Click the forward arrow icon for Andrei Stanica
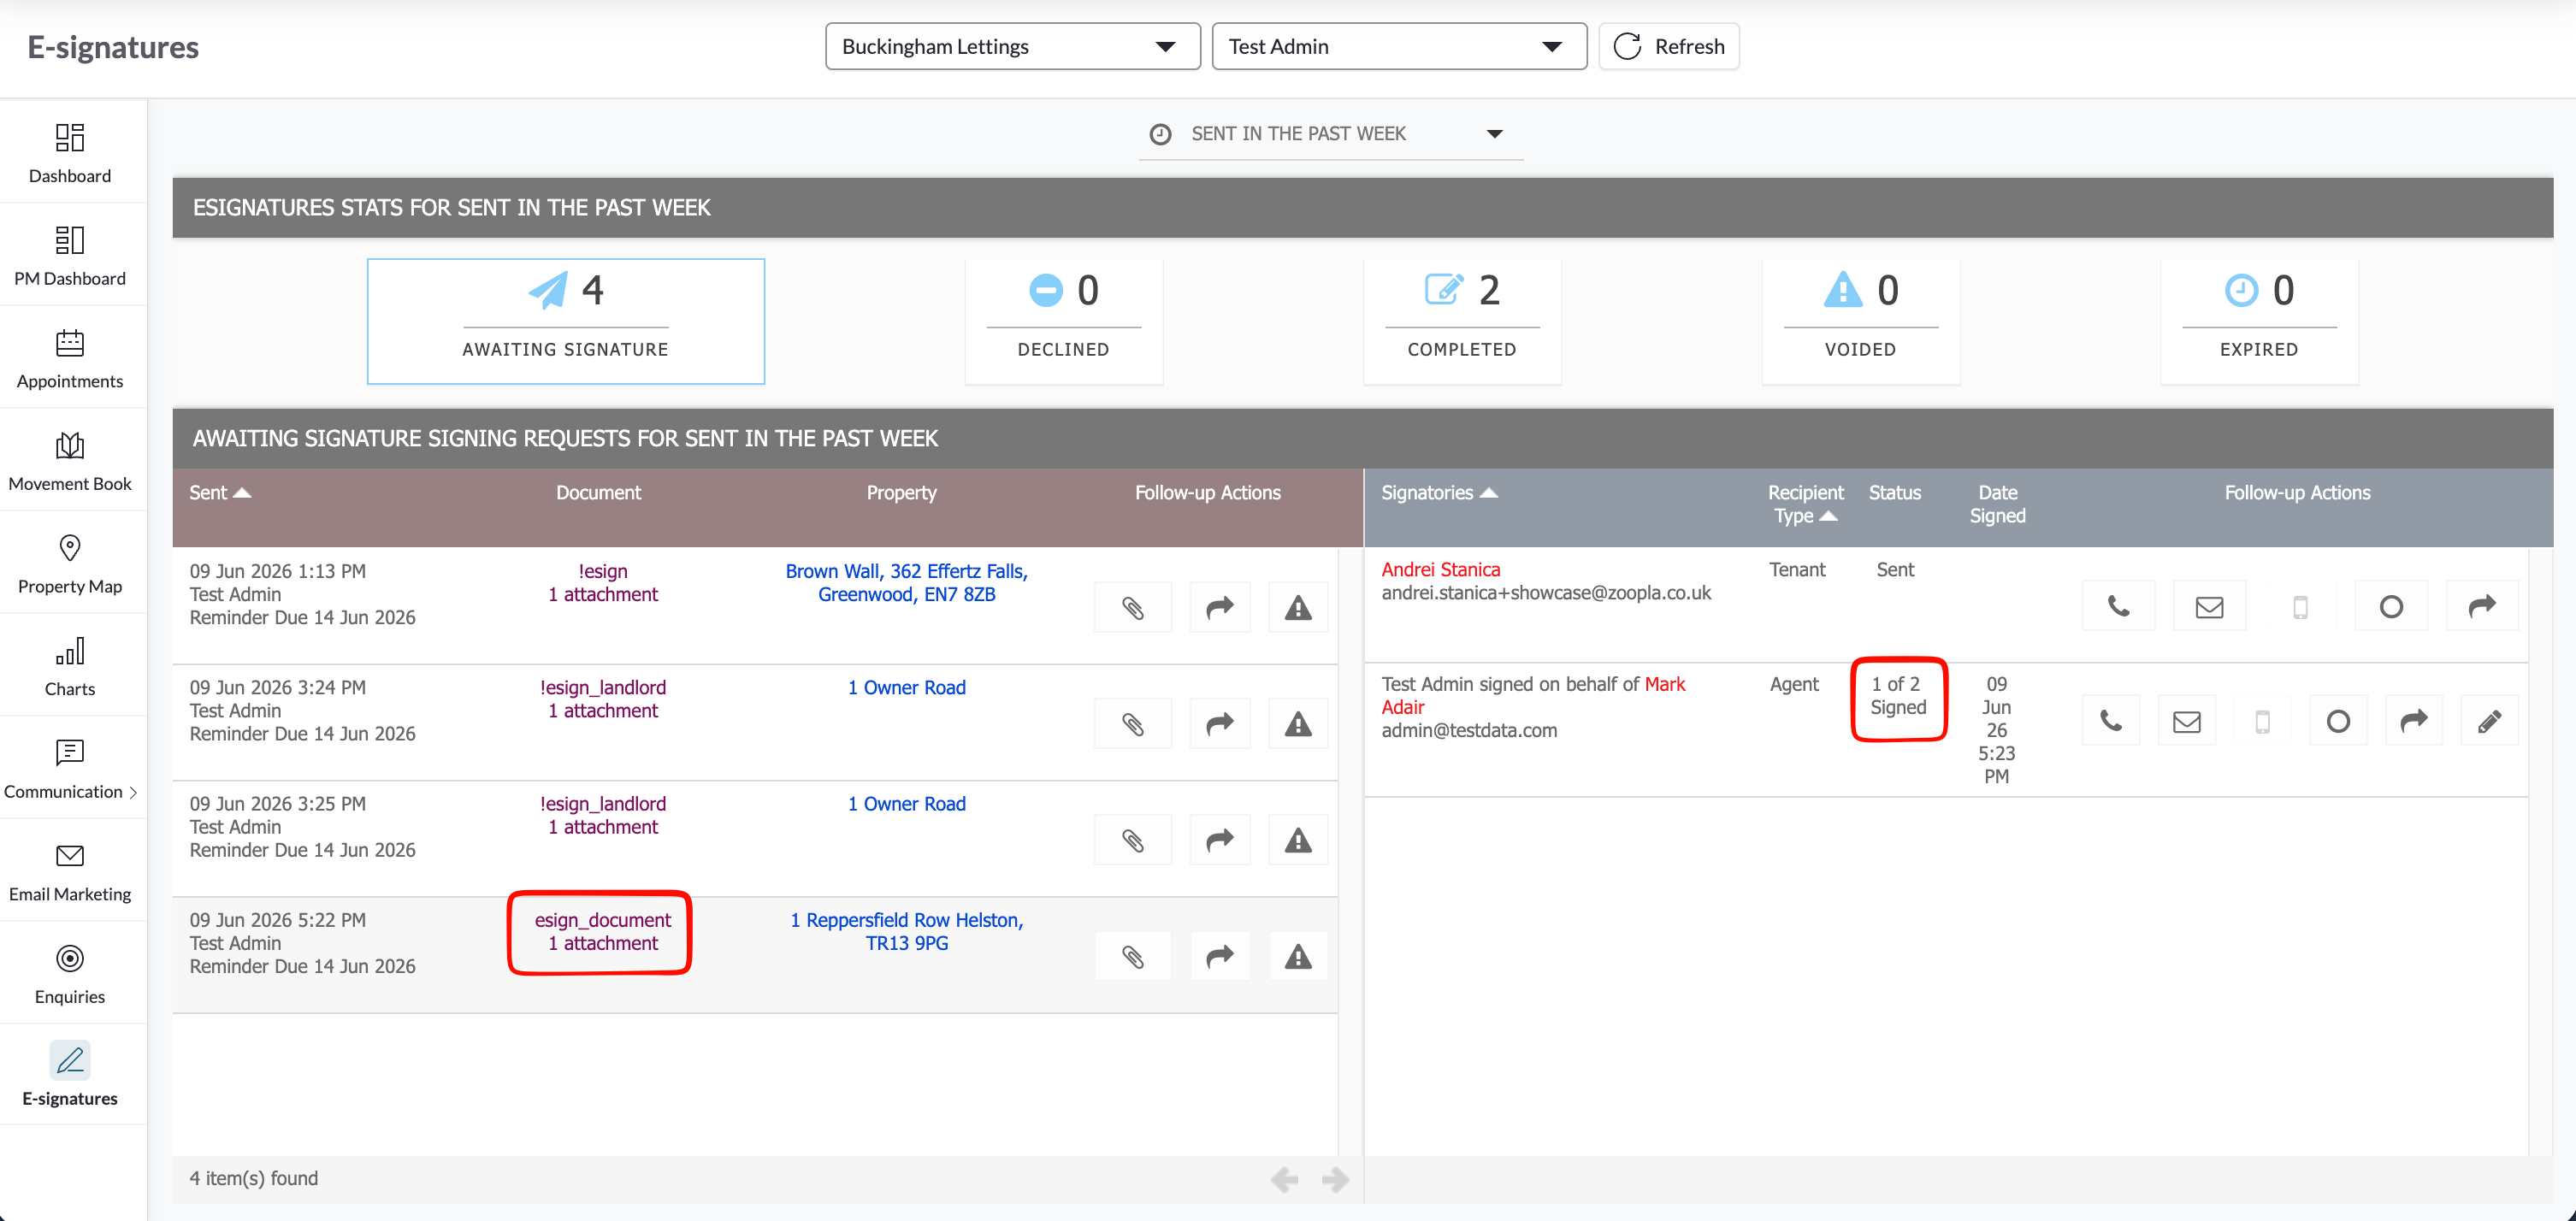 coord(2482,606)
